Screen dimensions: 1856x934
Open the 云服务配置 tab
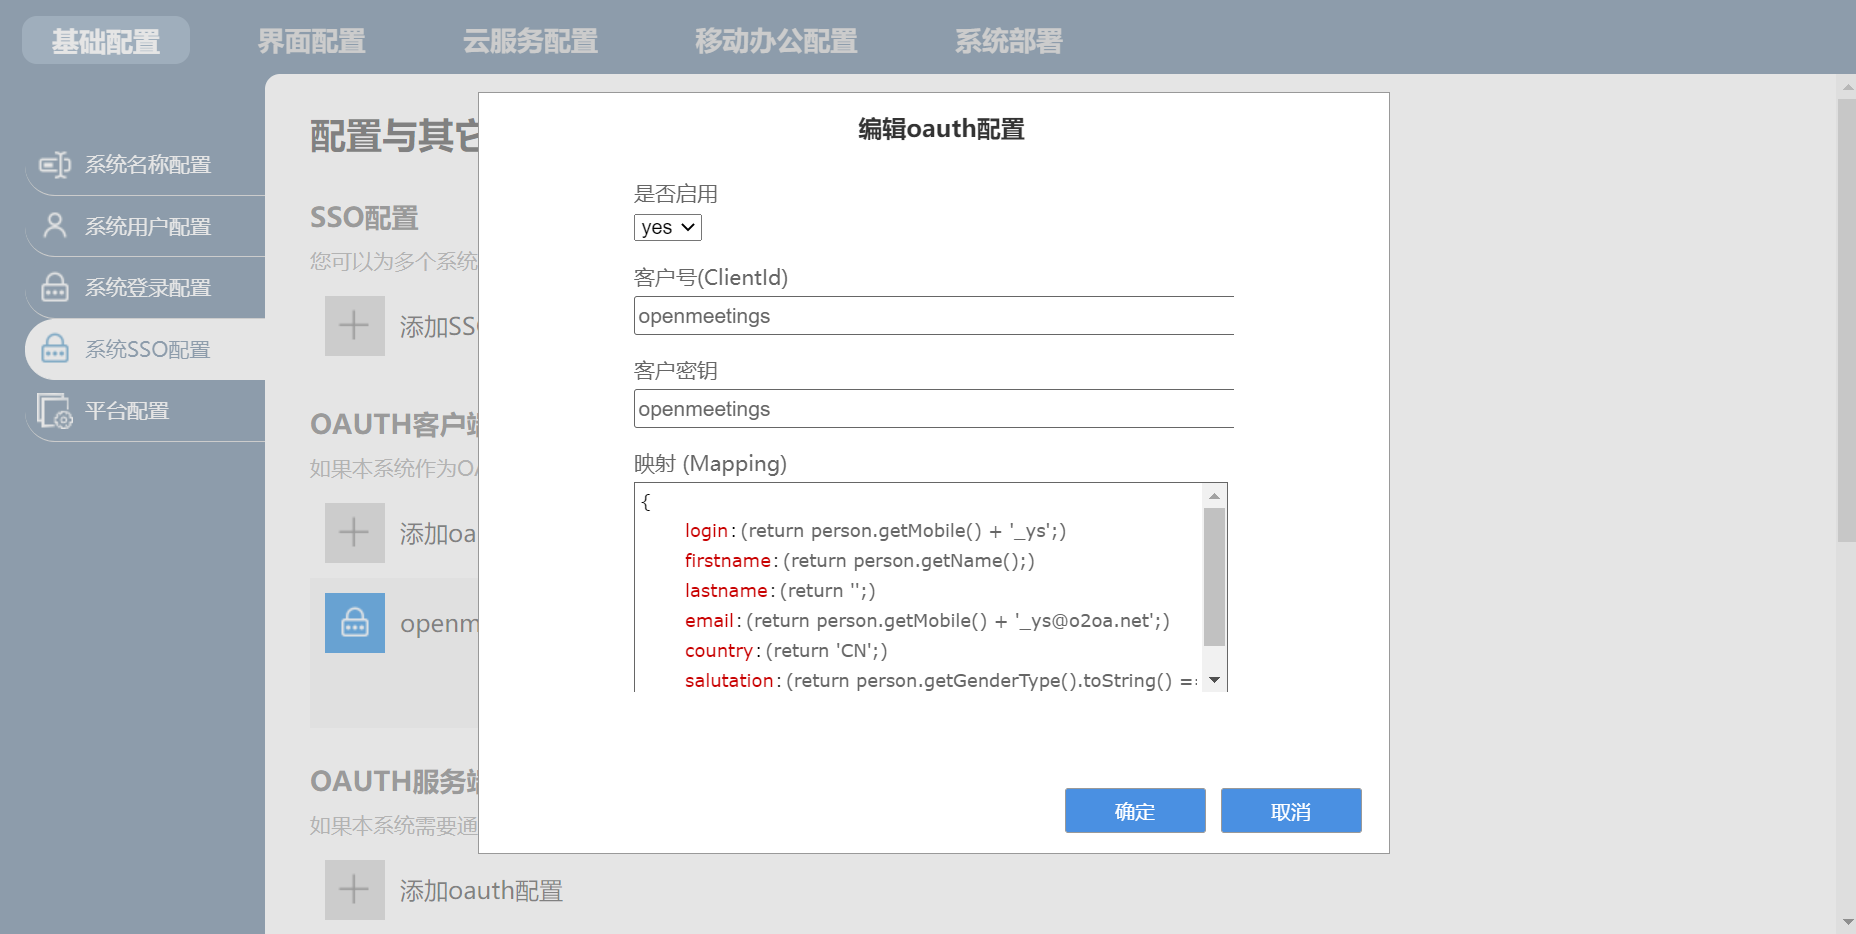pos(530,41)
